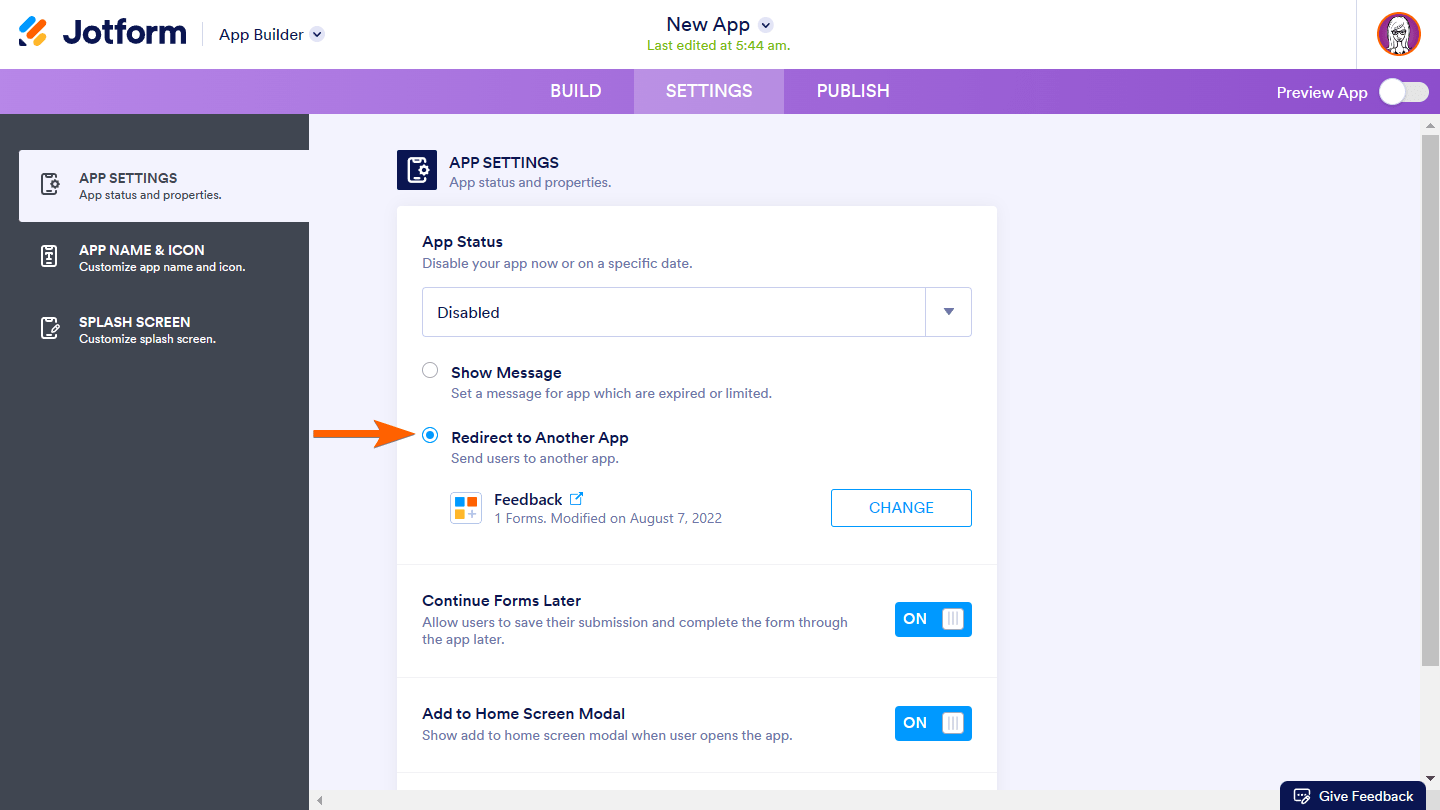
Task: Open Feedback app external link icon
Action: click(x=577, y=499)
